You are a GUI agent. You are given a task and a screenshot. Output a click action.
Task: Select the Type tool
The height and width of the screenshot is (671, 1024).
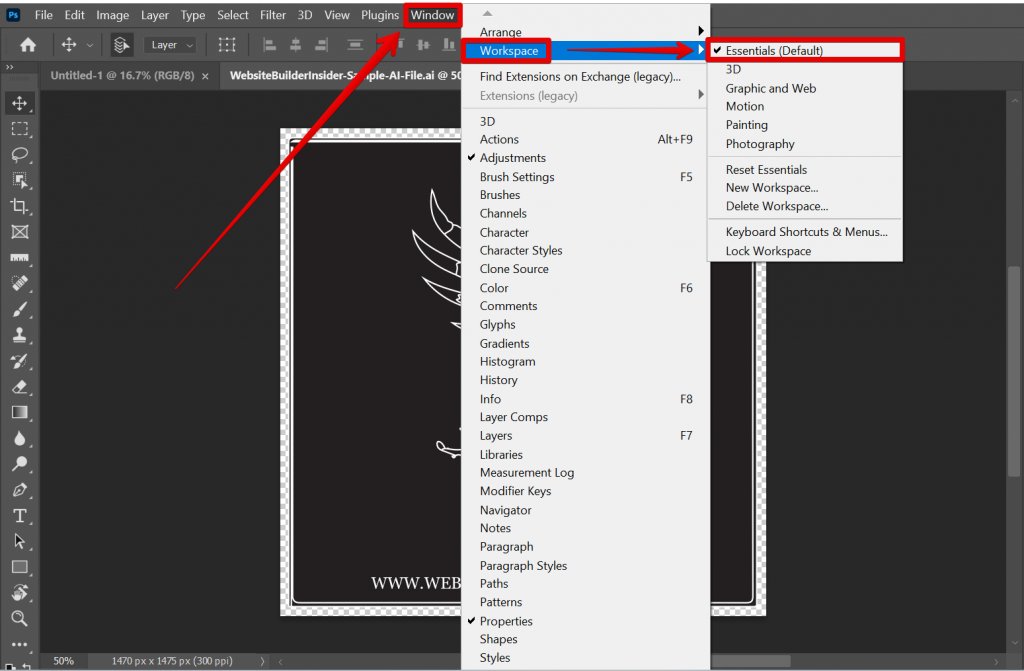(x=18, y=516)
